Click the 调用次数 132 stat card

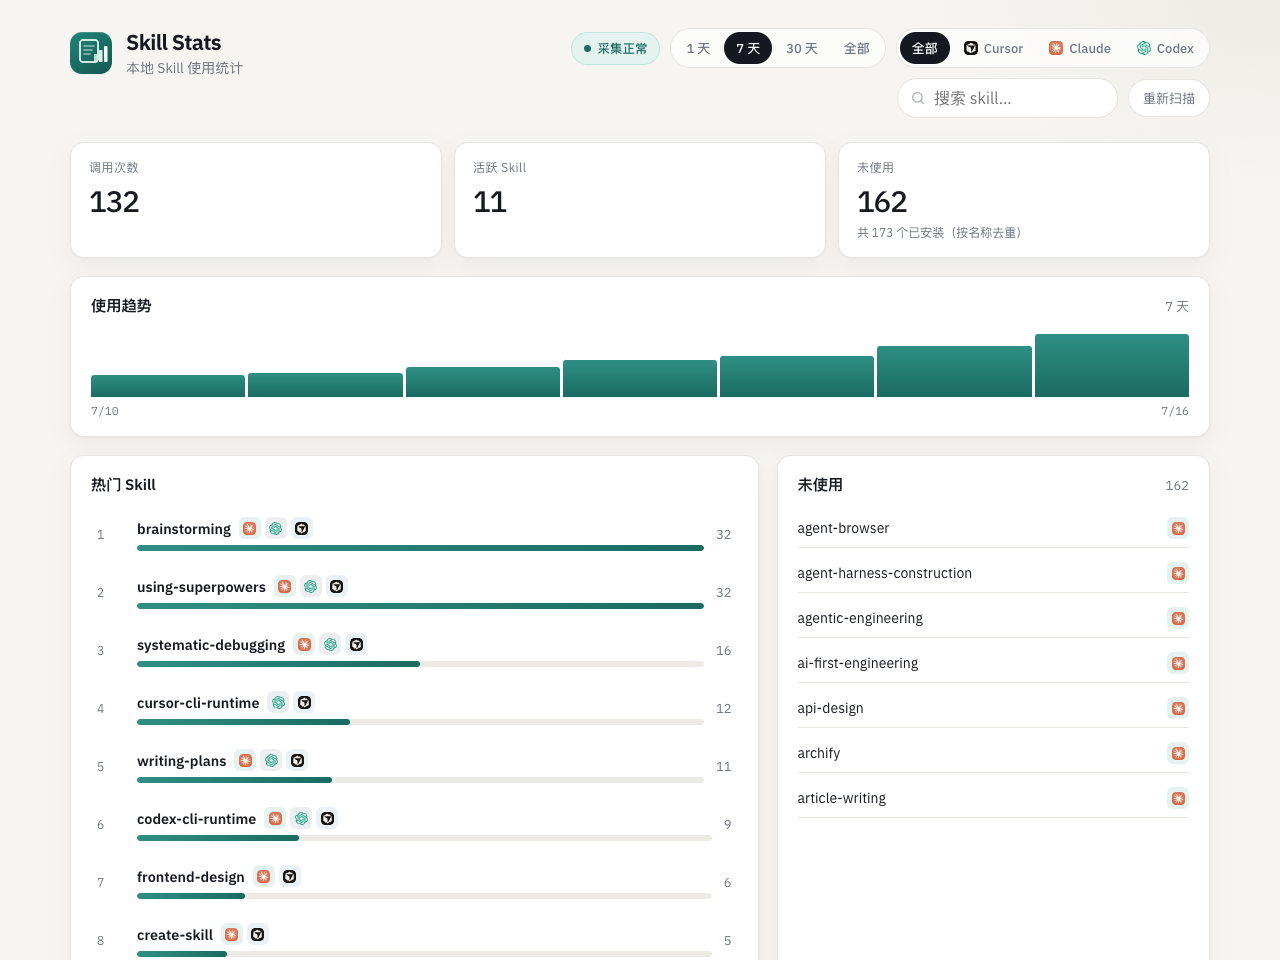click(x=256, y=200)
